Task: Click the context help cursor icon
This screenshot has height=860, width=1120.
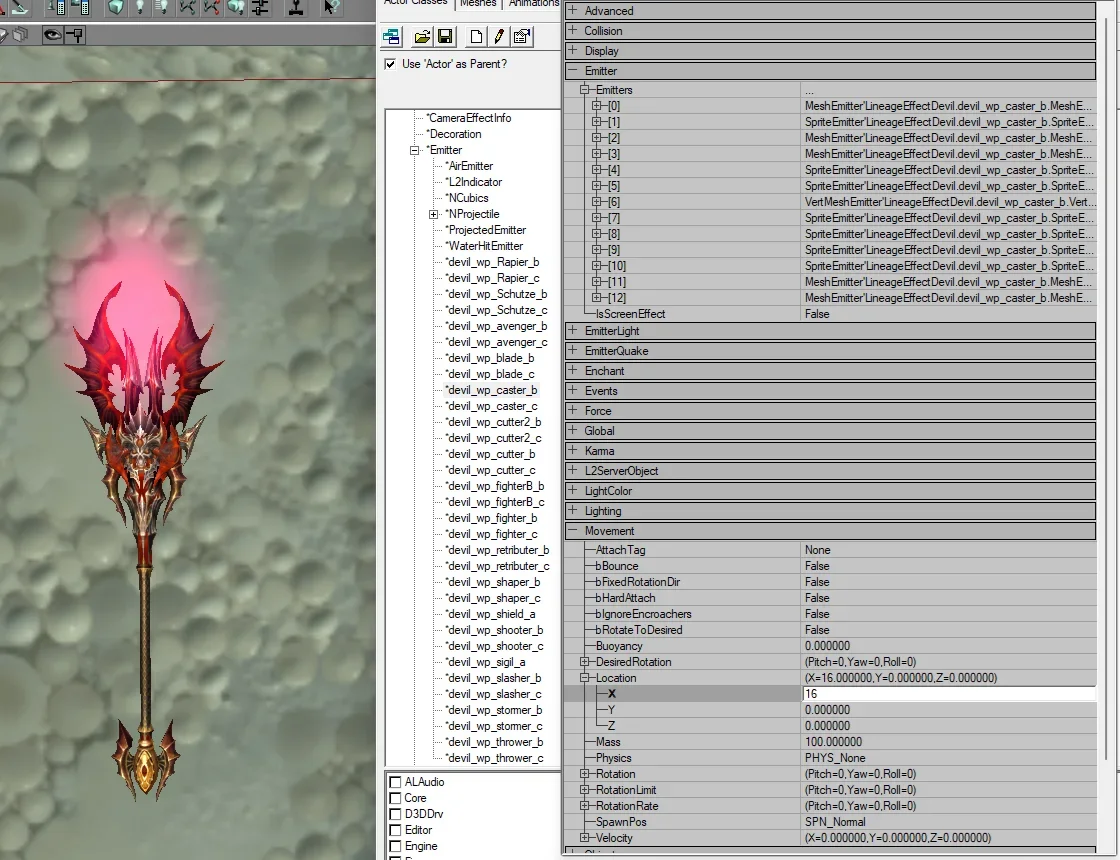Action: click(331, 7)
